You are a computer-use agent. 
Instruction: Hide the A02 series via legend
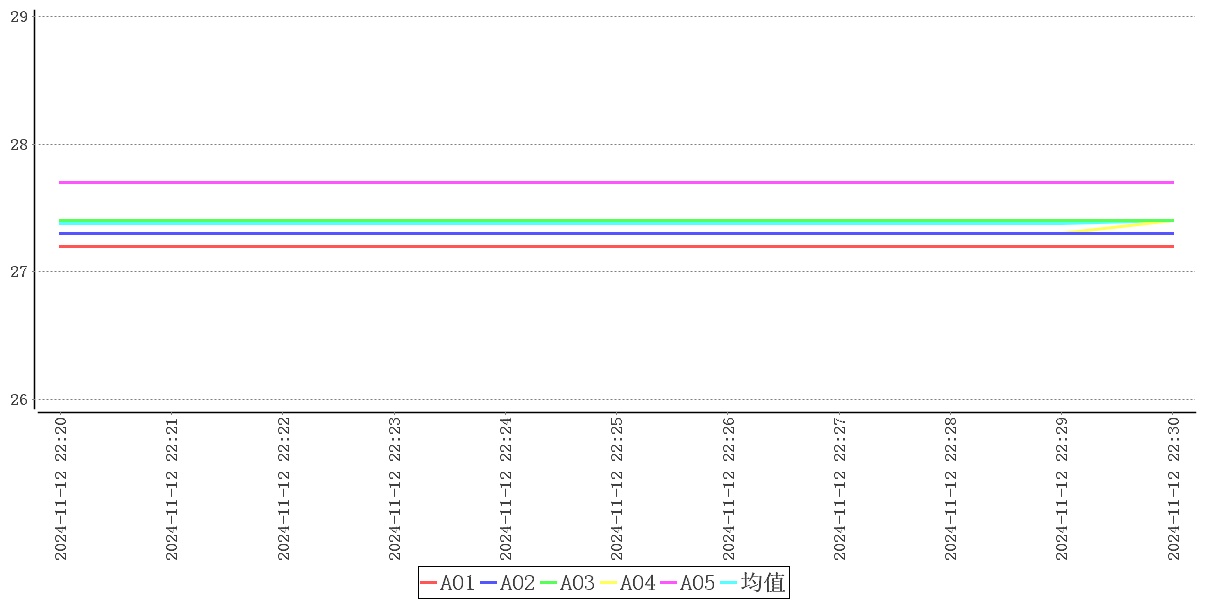click(x=508, y=583)
